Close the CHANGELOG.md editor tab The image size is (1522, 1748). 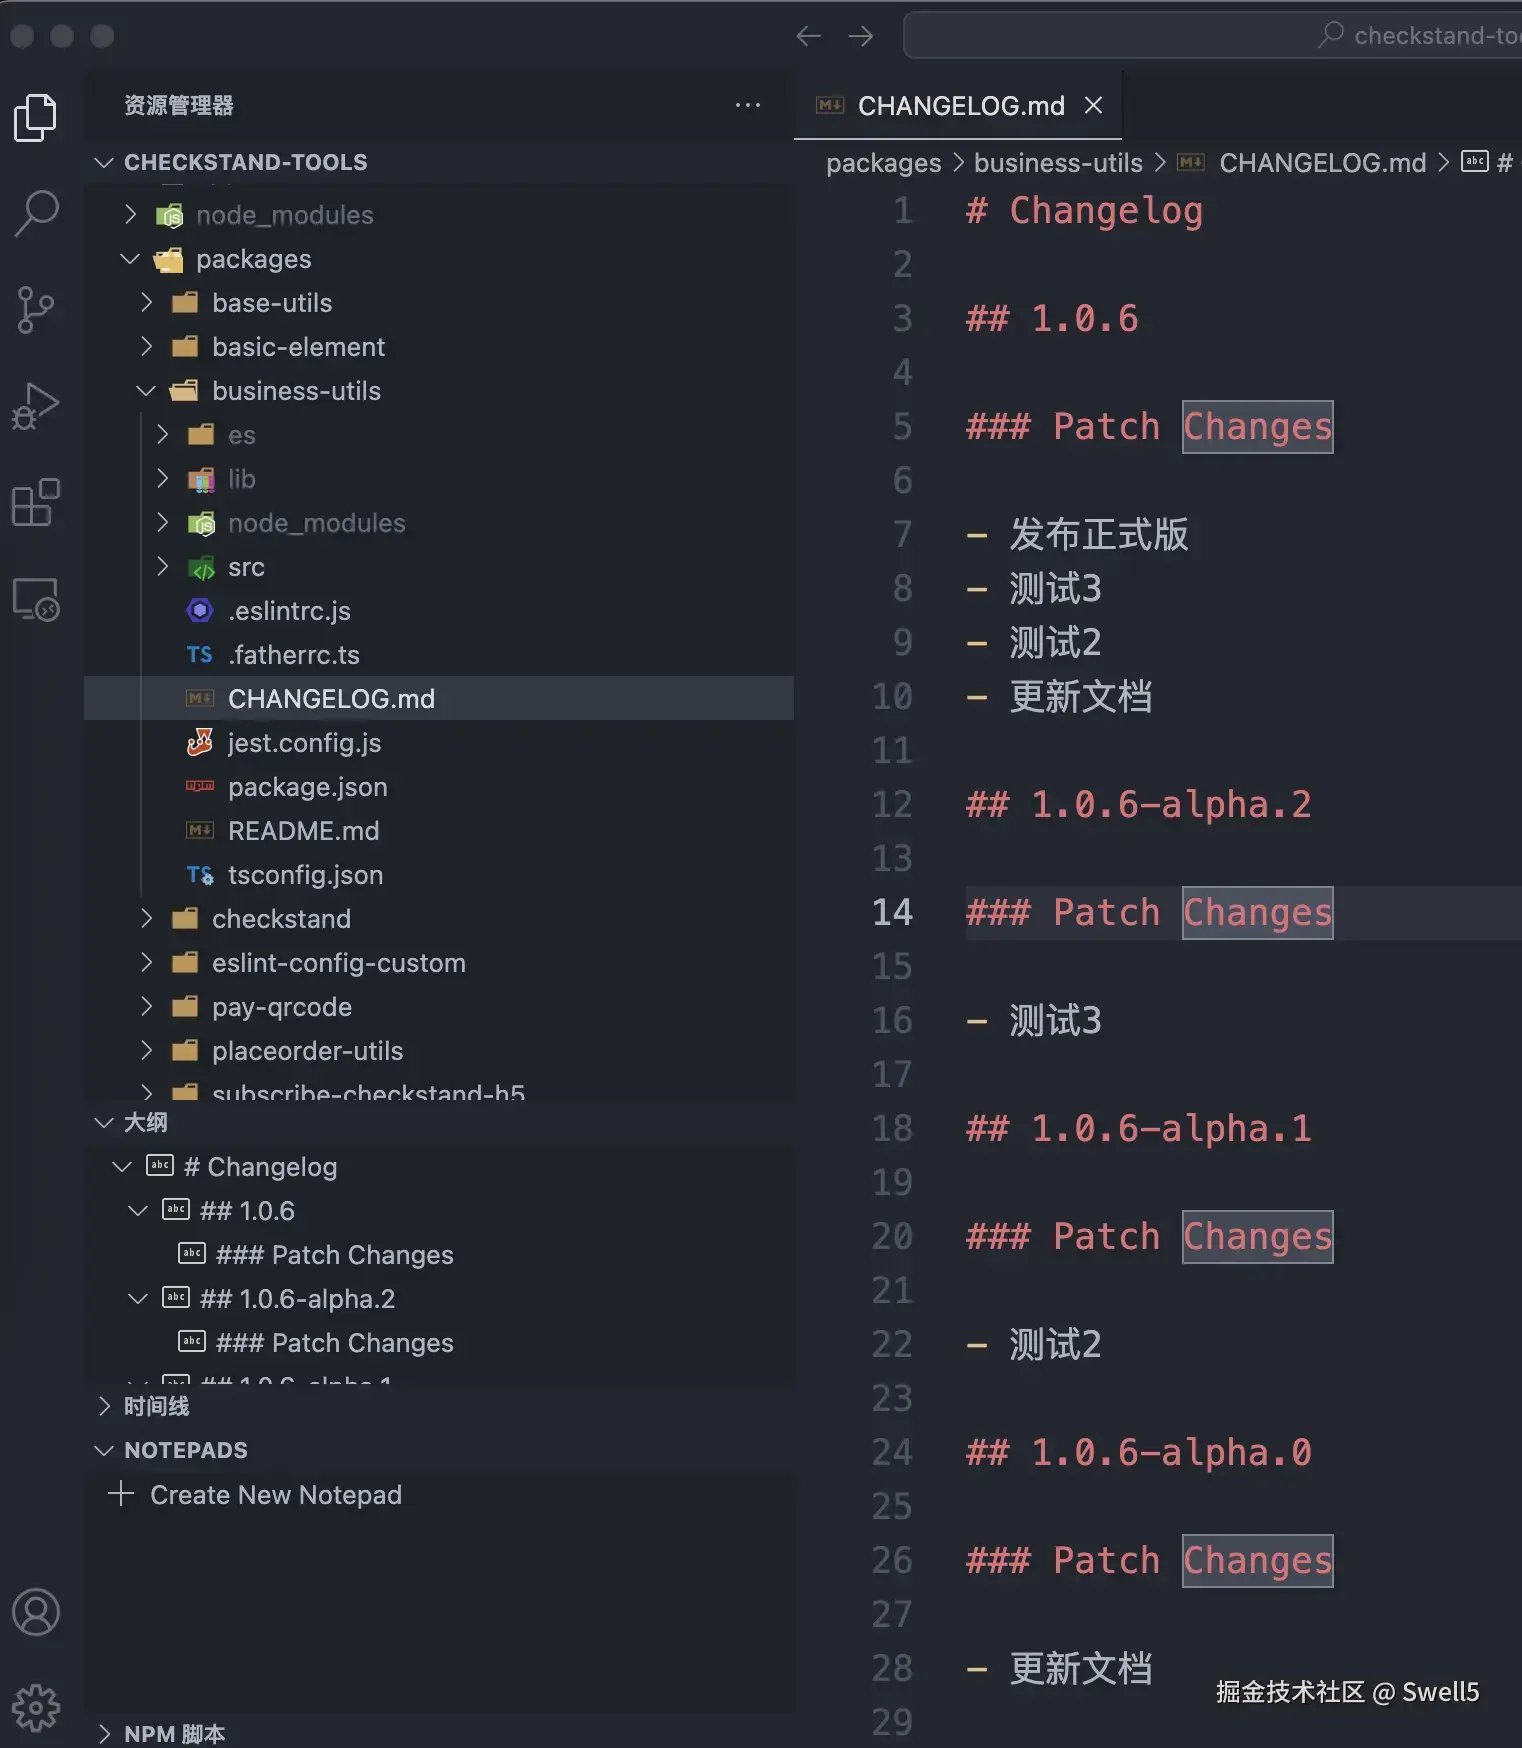[x=1094, y=105]
